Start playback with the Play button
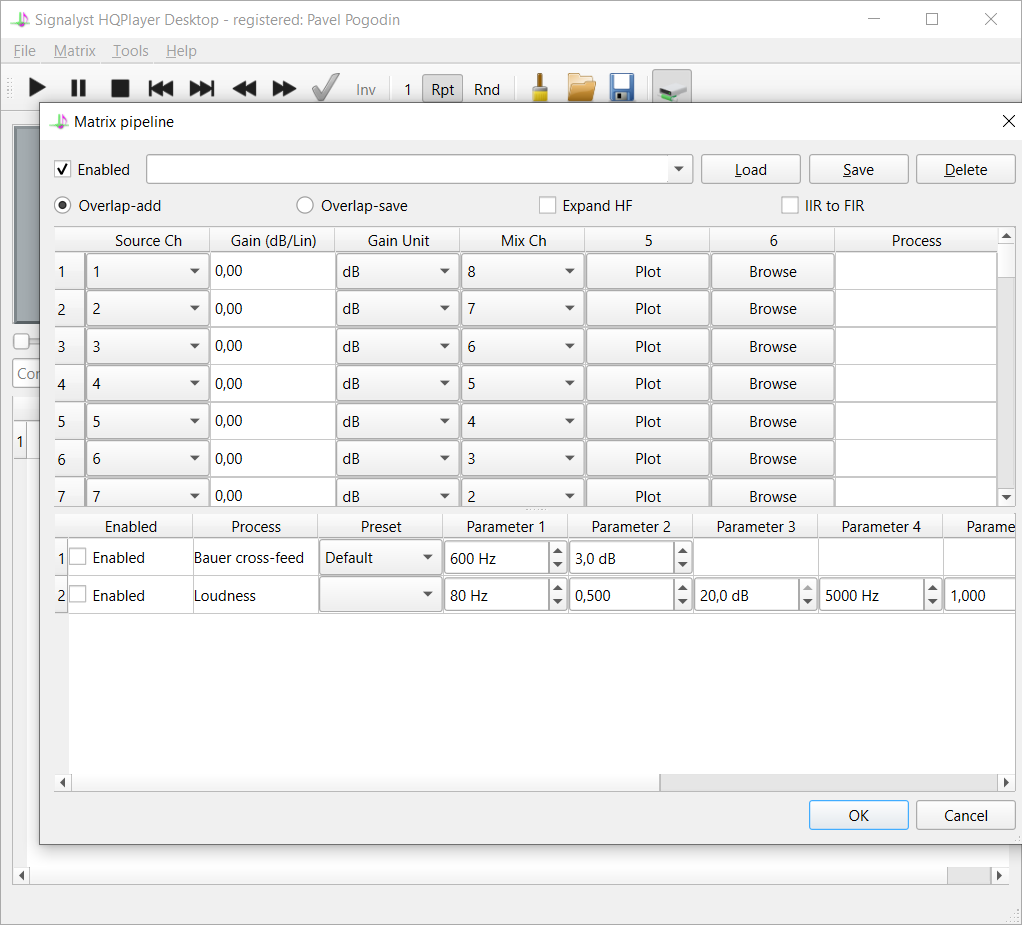The width and height of the screenshot is (1022, 925). click(37, 88)
